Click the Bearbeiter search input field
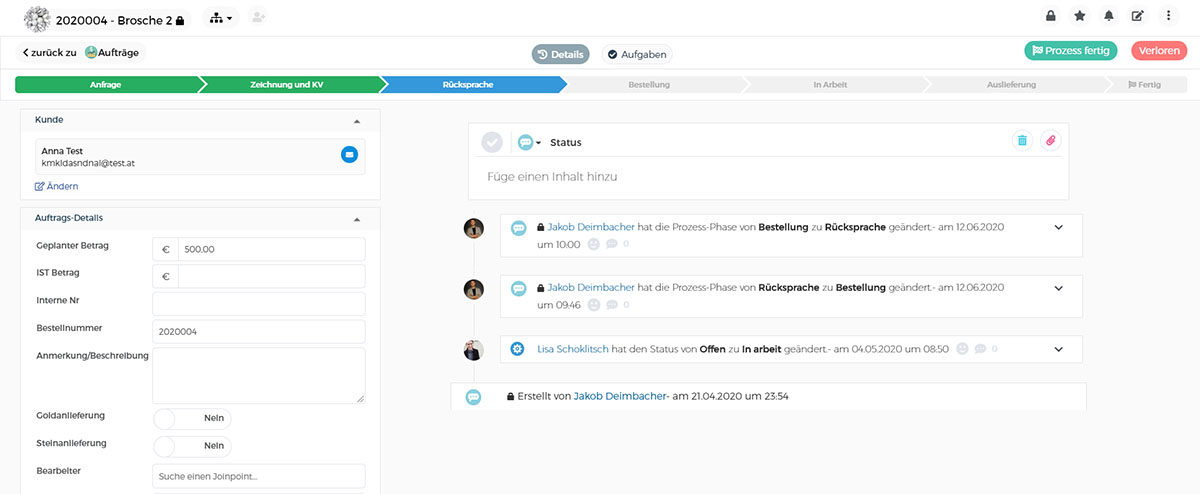Screen dimensions: 1200x494 pyautogui.click(x=259, y=476)
